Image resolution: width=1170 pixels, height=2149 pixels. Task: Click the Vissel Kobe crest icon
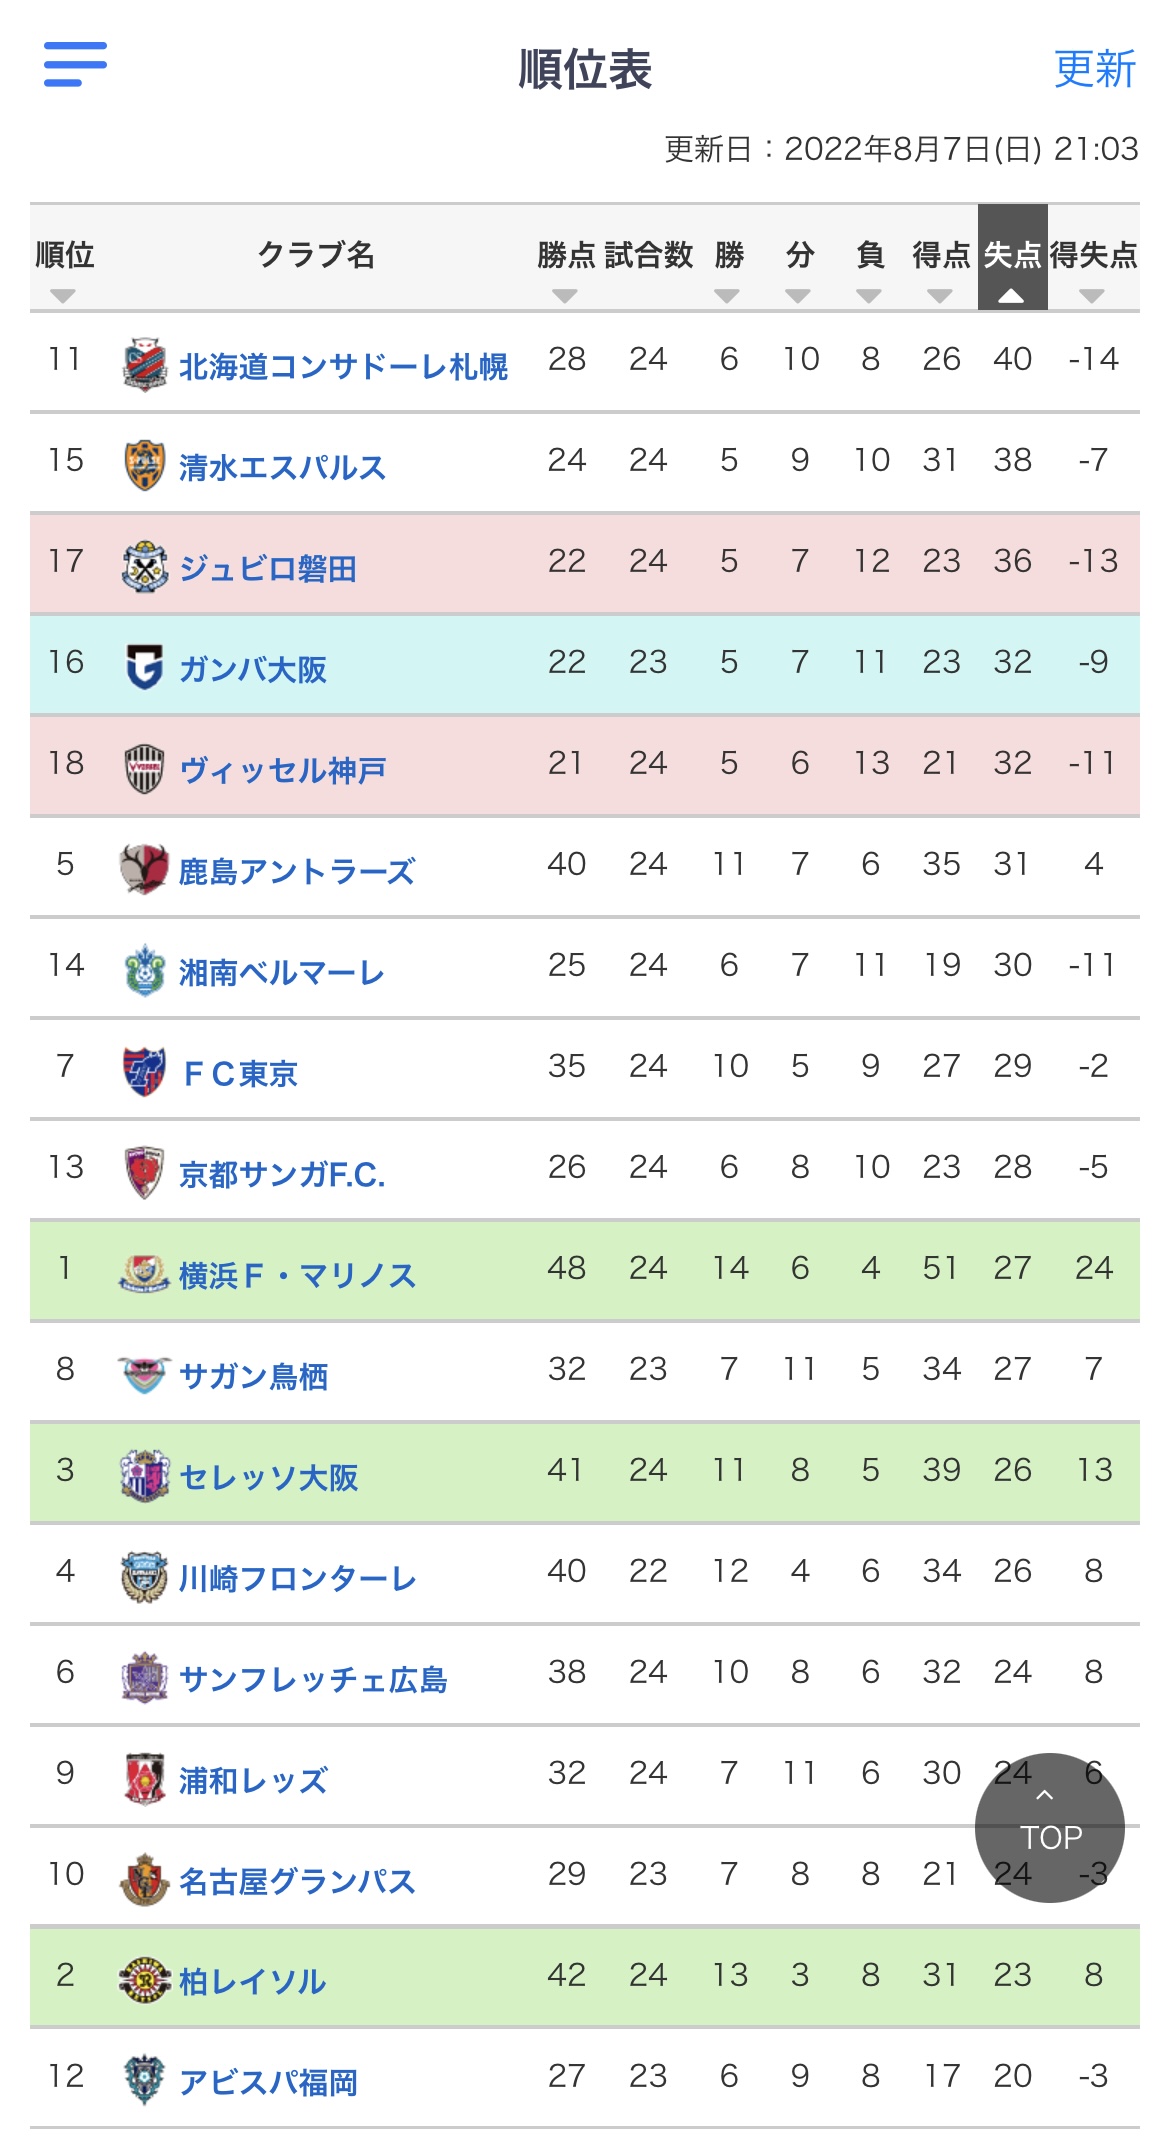click(x=144, y=768)
